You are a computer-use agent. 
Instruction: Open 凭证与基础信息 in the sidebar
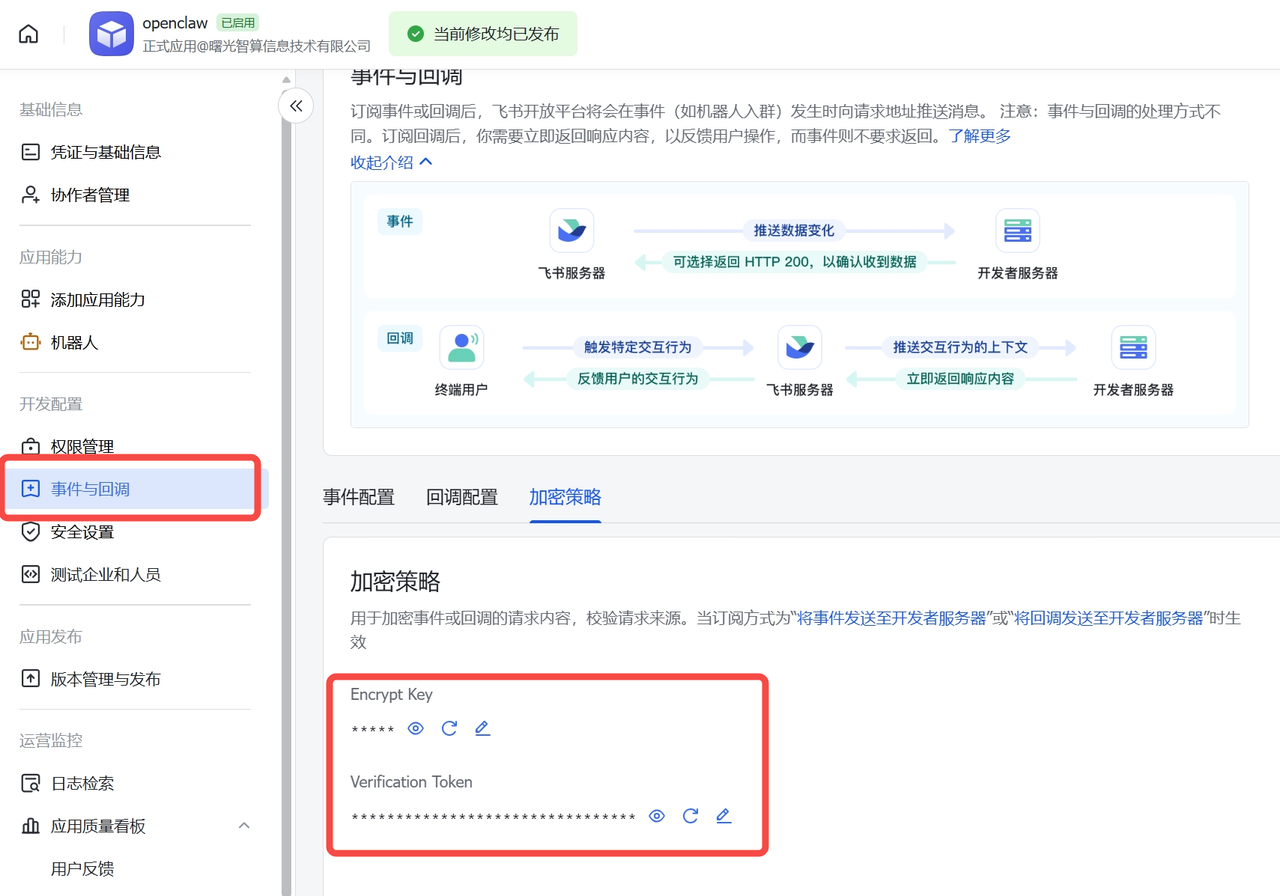pyautogui.click(x=105, y=152)
